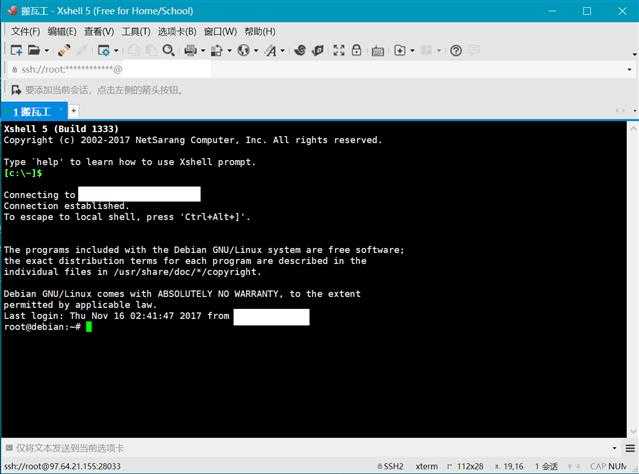639x474 pixels.
Task: Click the Xshell app icon in title bar
Action: tap(12, 11)
